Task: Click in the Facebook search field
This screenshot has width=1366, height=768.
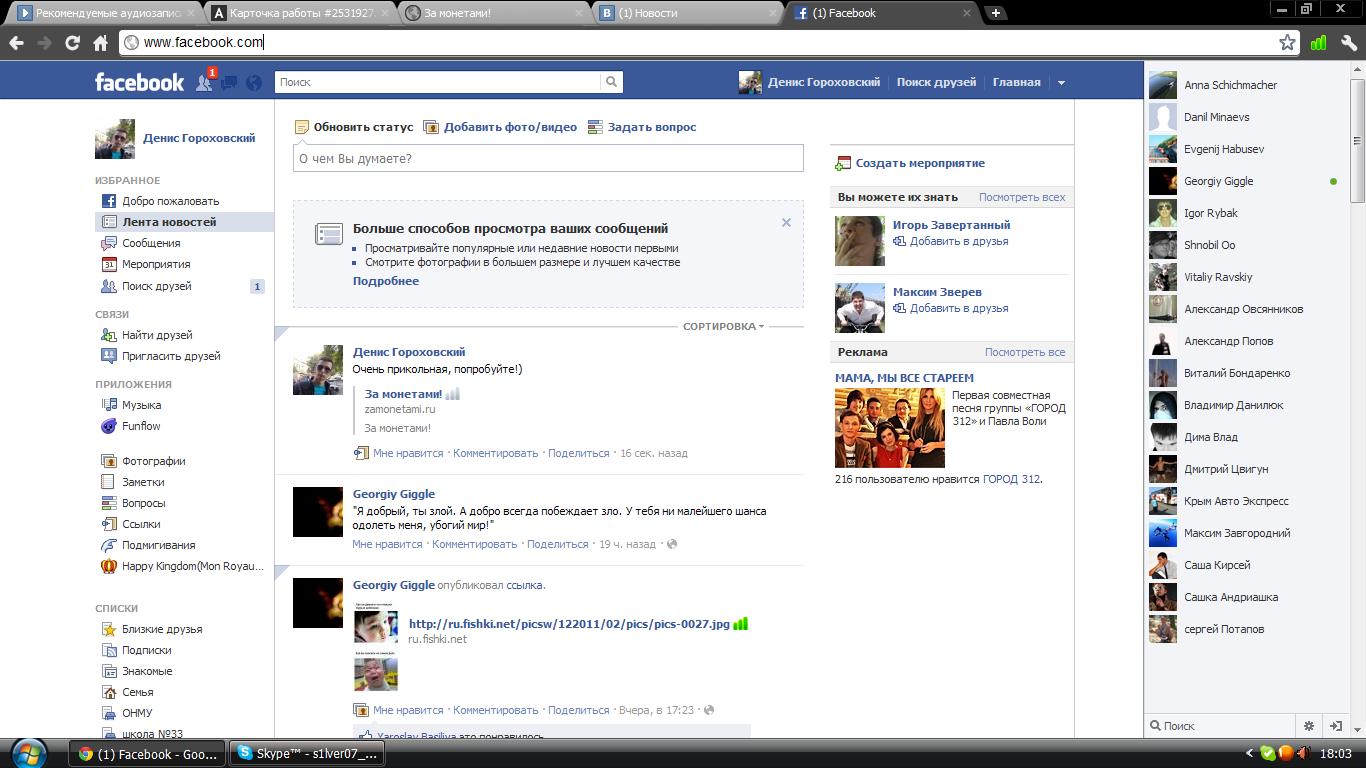Action: point(438,82)
